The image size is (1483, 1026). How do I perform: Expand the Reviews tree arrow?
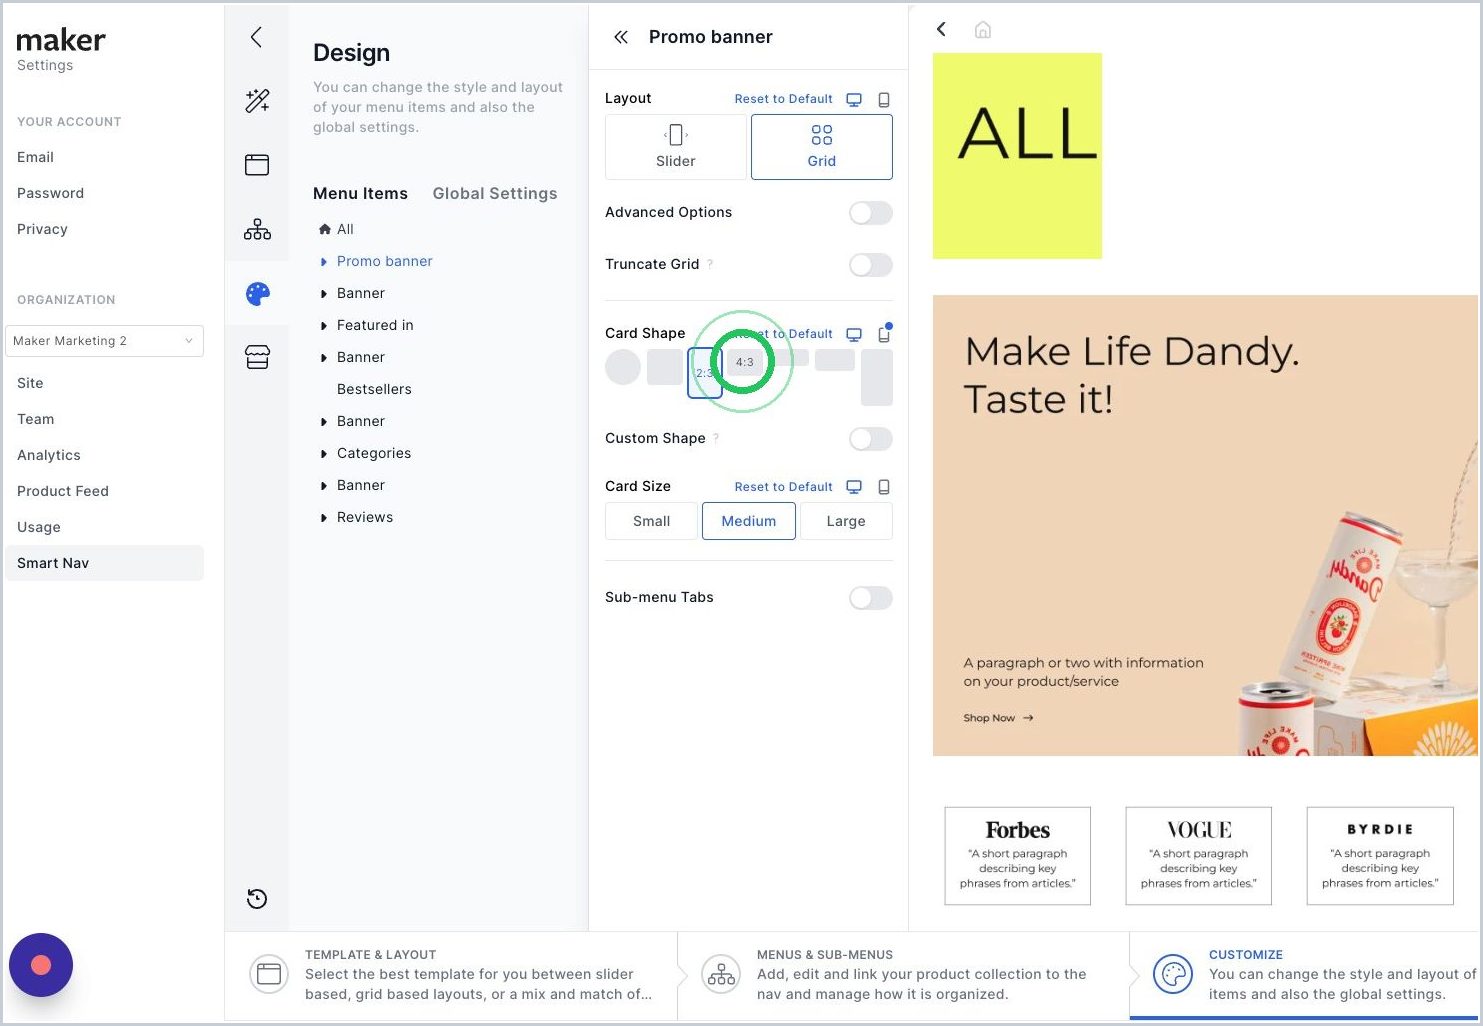pyautogui.click(x=323, y=518)
